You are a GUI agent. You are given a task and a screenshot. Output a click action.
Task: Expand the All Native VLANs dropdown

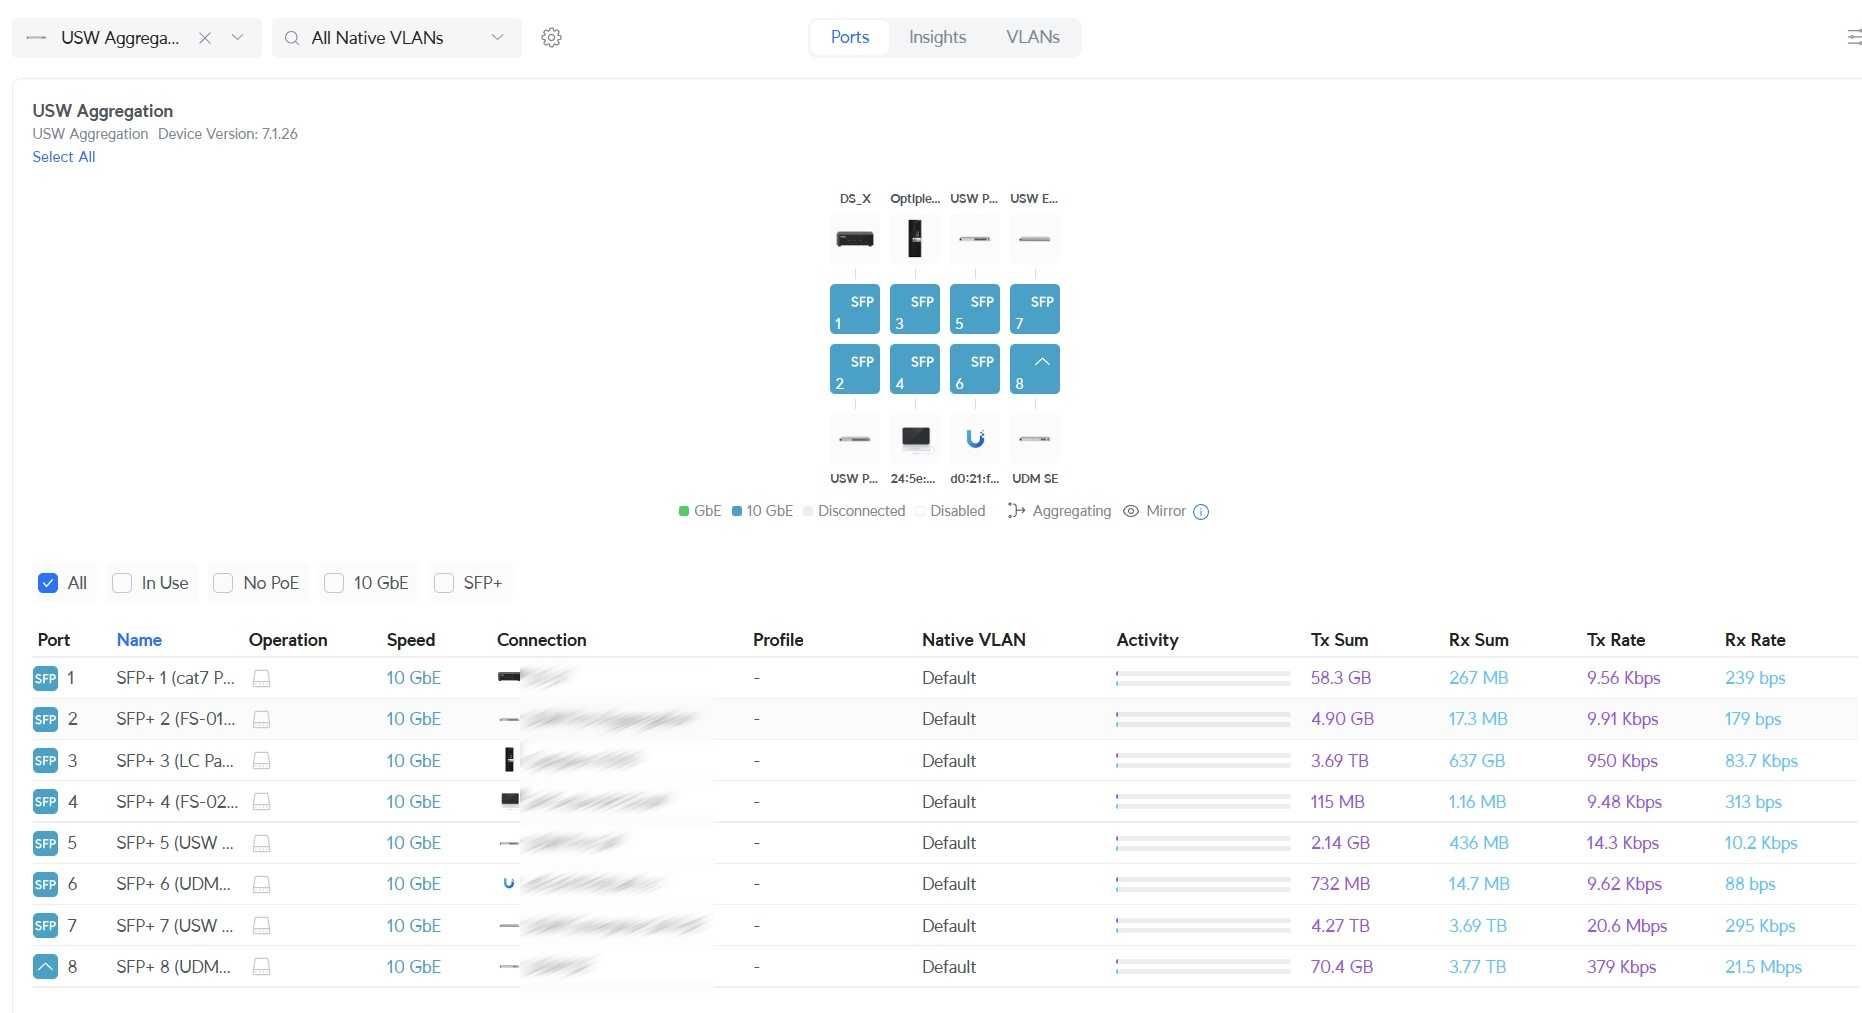[x=497, y=37]
